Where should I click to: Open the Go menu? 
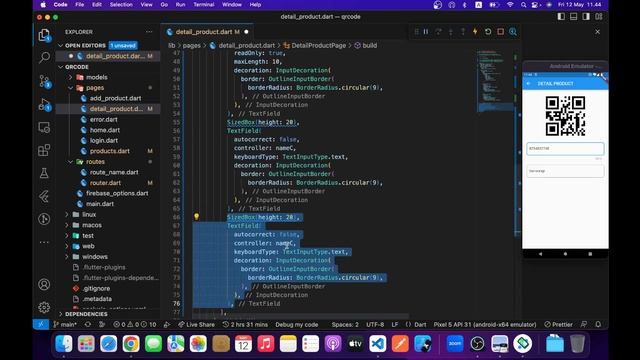(x=164, y=4)
